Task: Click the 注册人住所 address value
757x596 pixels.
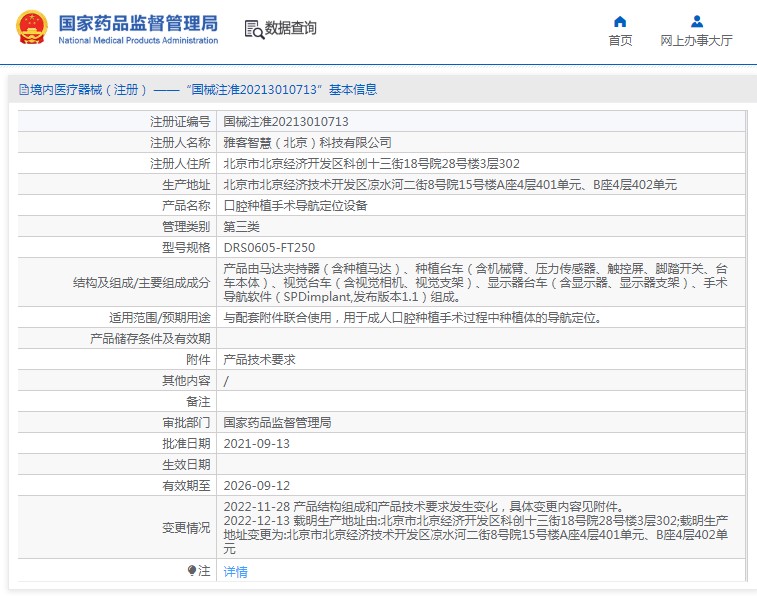Action: 371,164
